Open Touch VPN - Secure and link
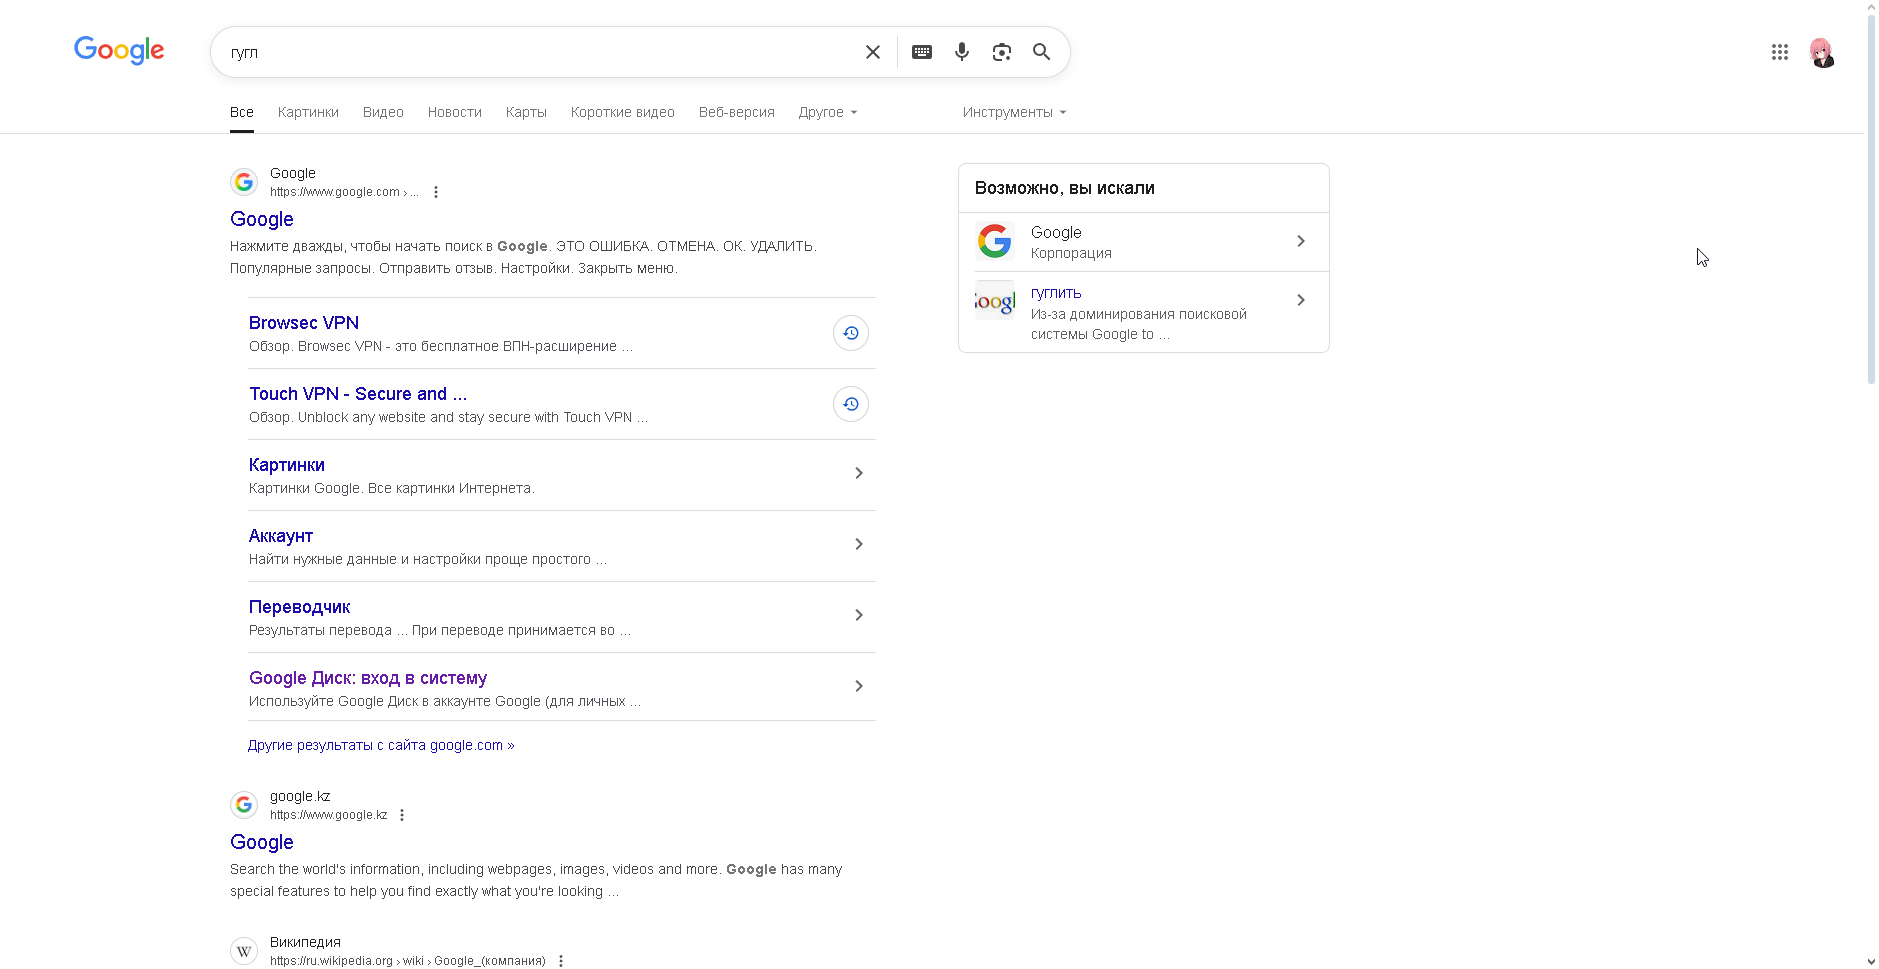Screen dimensions: 1879x969 (x=358, y=394)
